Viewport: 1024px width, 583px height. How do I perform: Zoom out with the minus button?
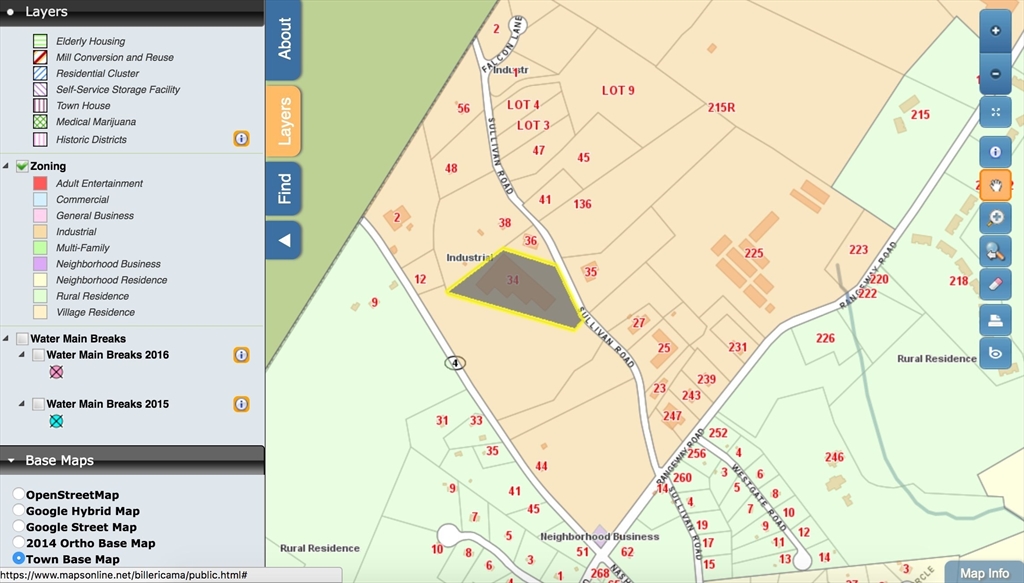click(x=995, y=74)
